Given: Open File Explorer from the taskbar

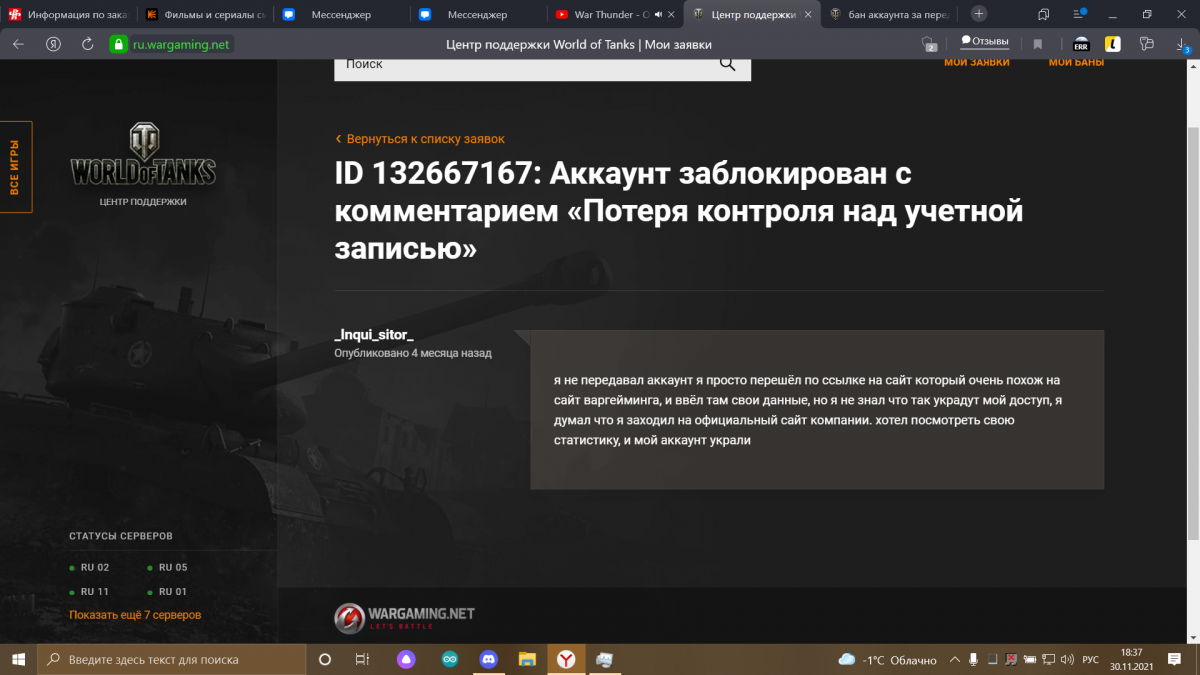Looking at the screenshot, I should (527, 659).
